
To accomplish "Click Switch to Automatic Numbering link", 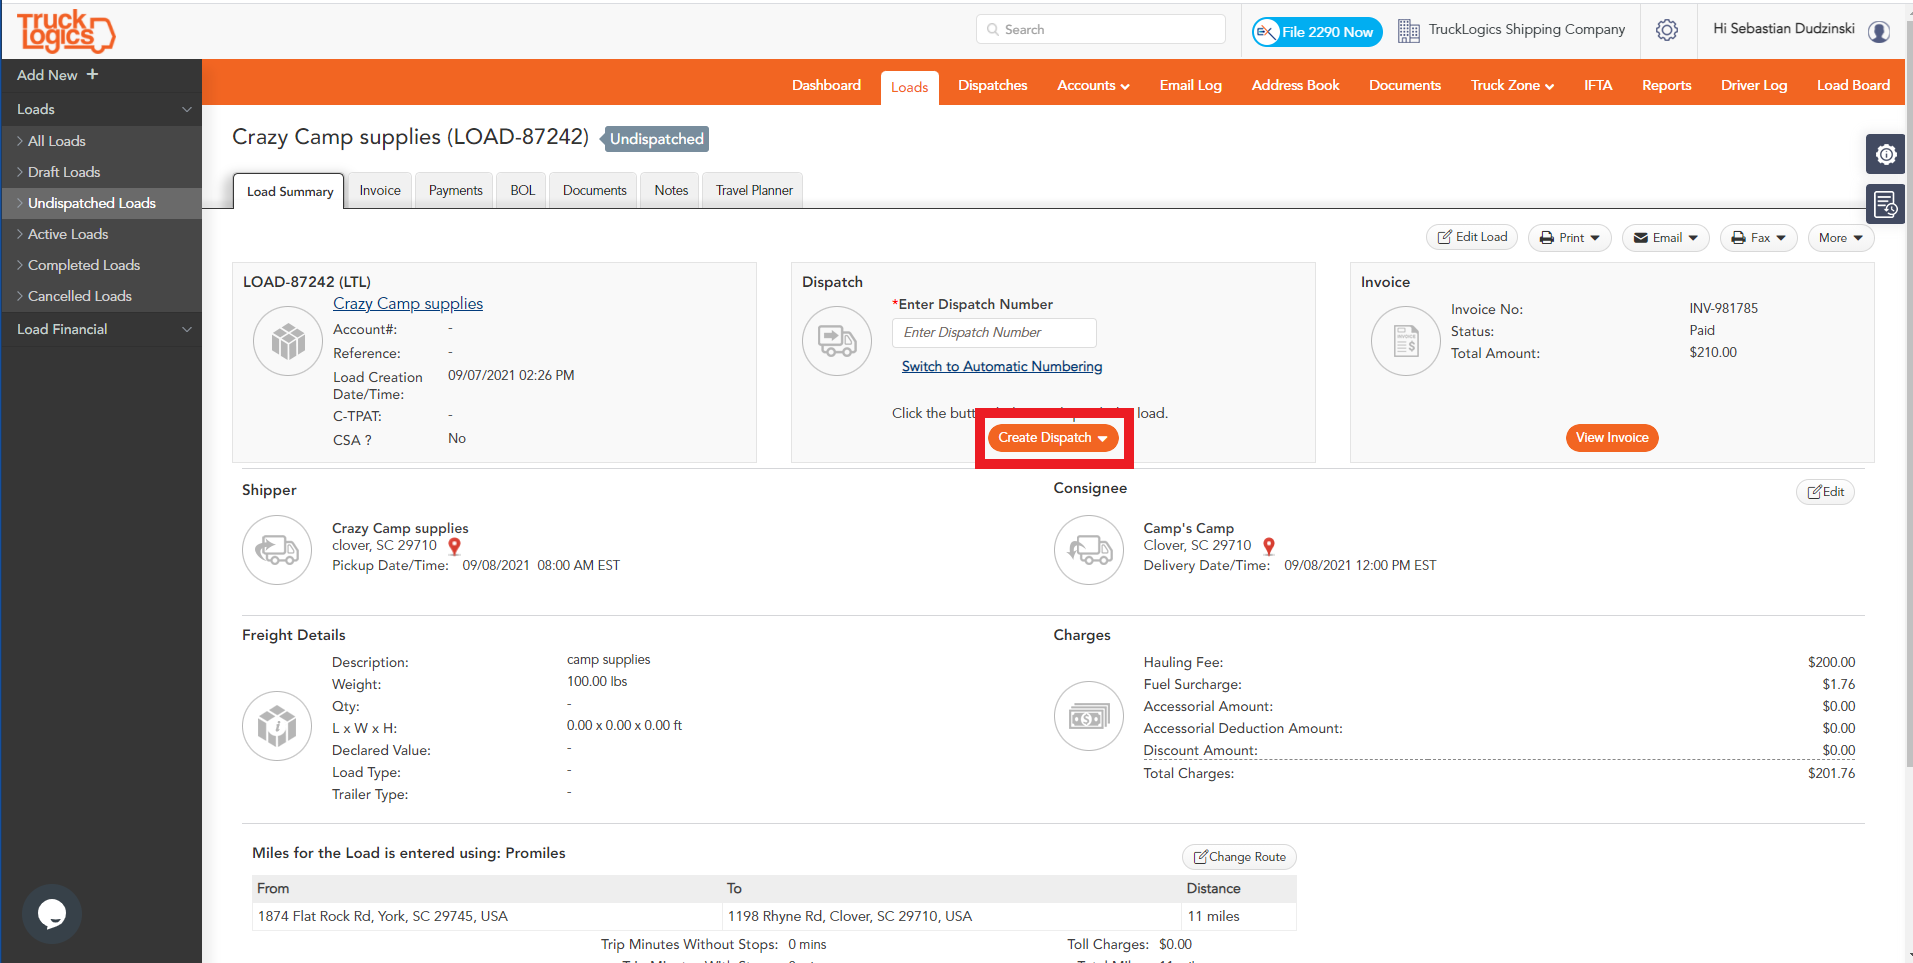I will (1002, 366).
